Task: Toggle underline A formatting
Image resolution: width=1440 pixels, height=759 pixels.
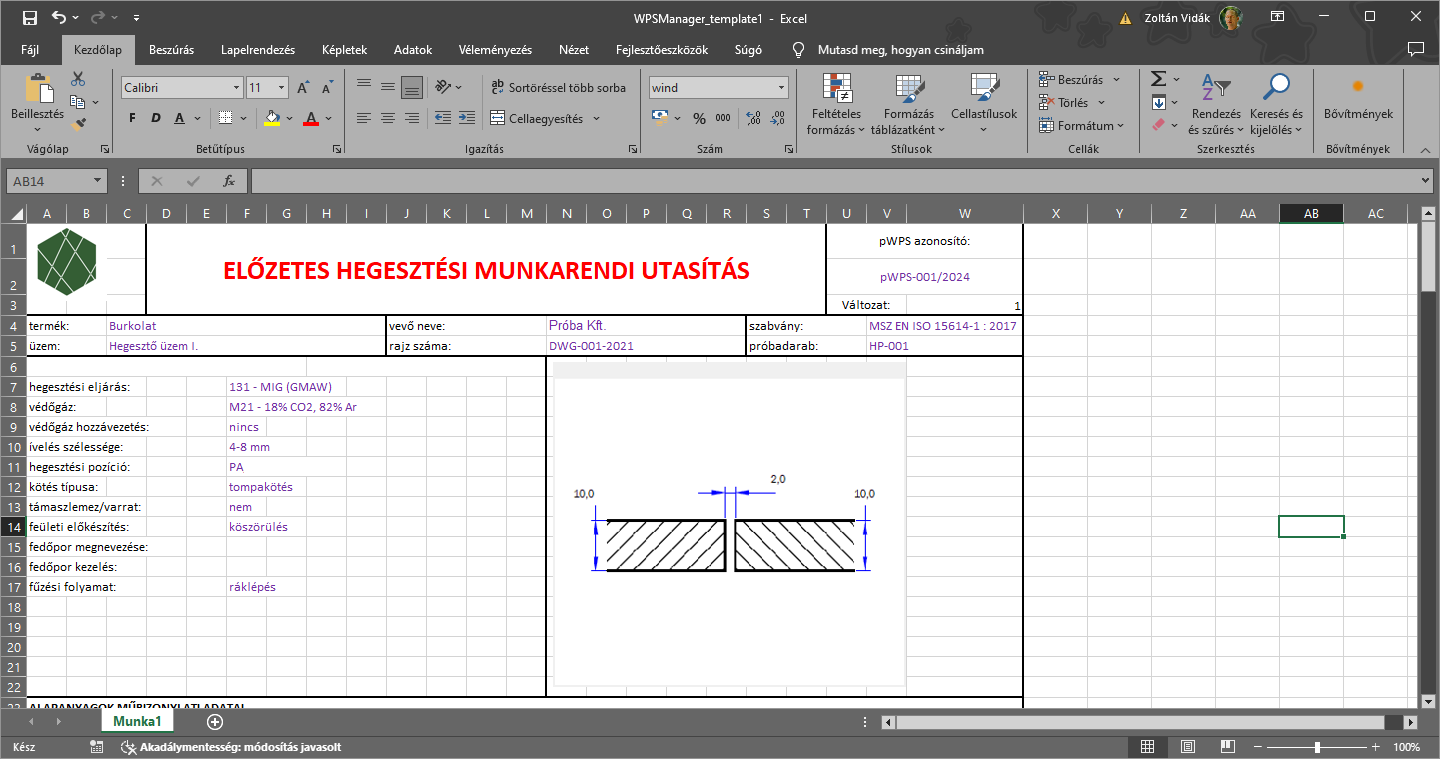Action: (179, 118)
